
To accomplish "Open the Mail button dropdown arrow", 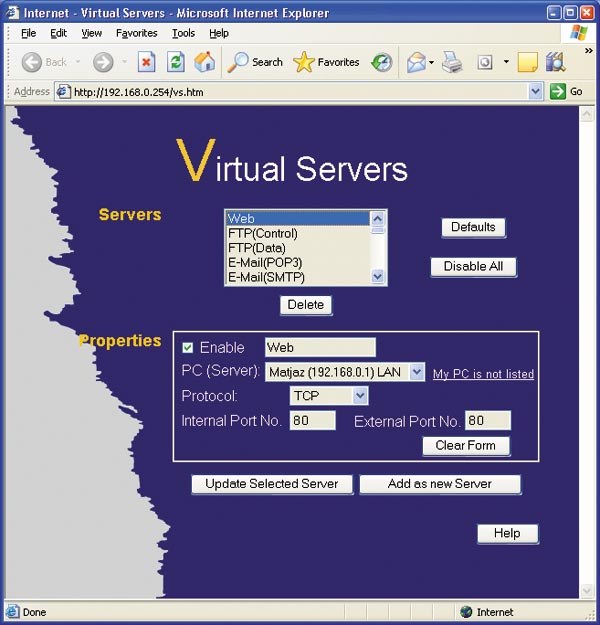I will [431, 63].
